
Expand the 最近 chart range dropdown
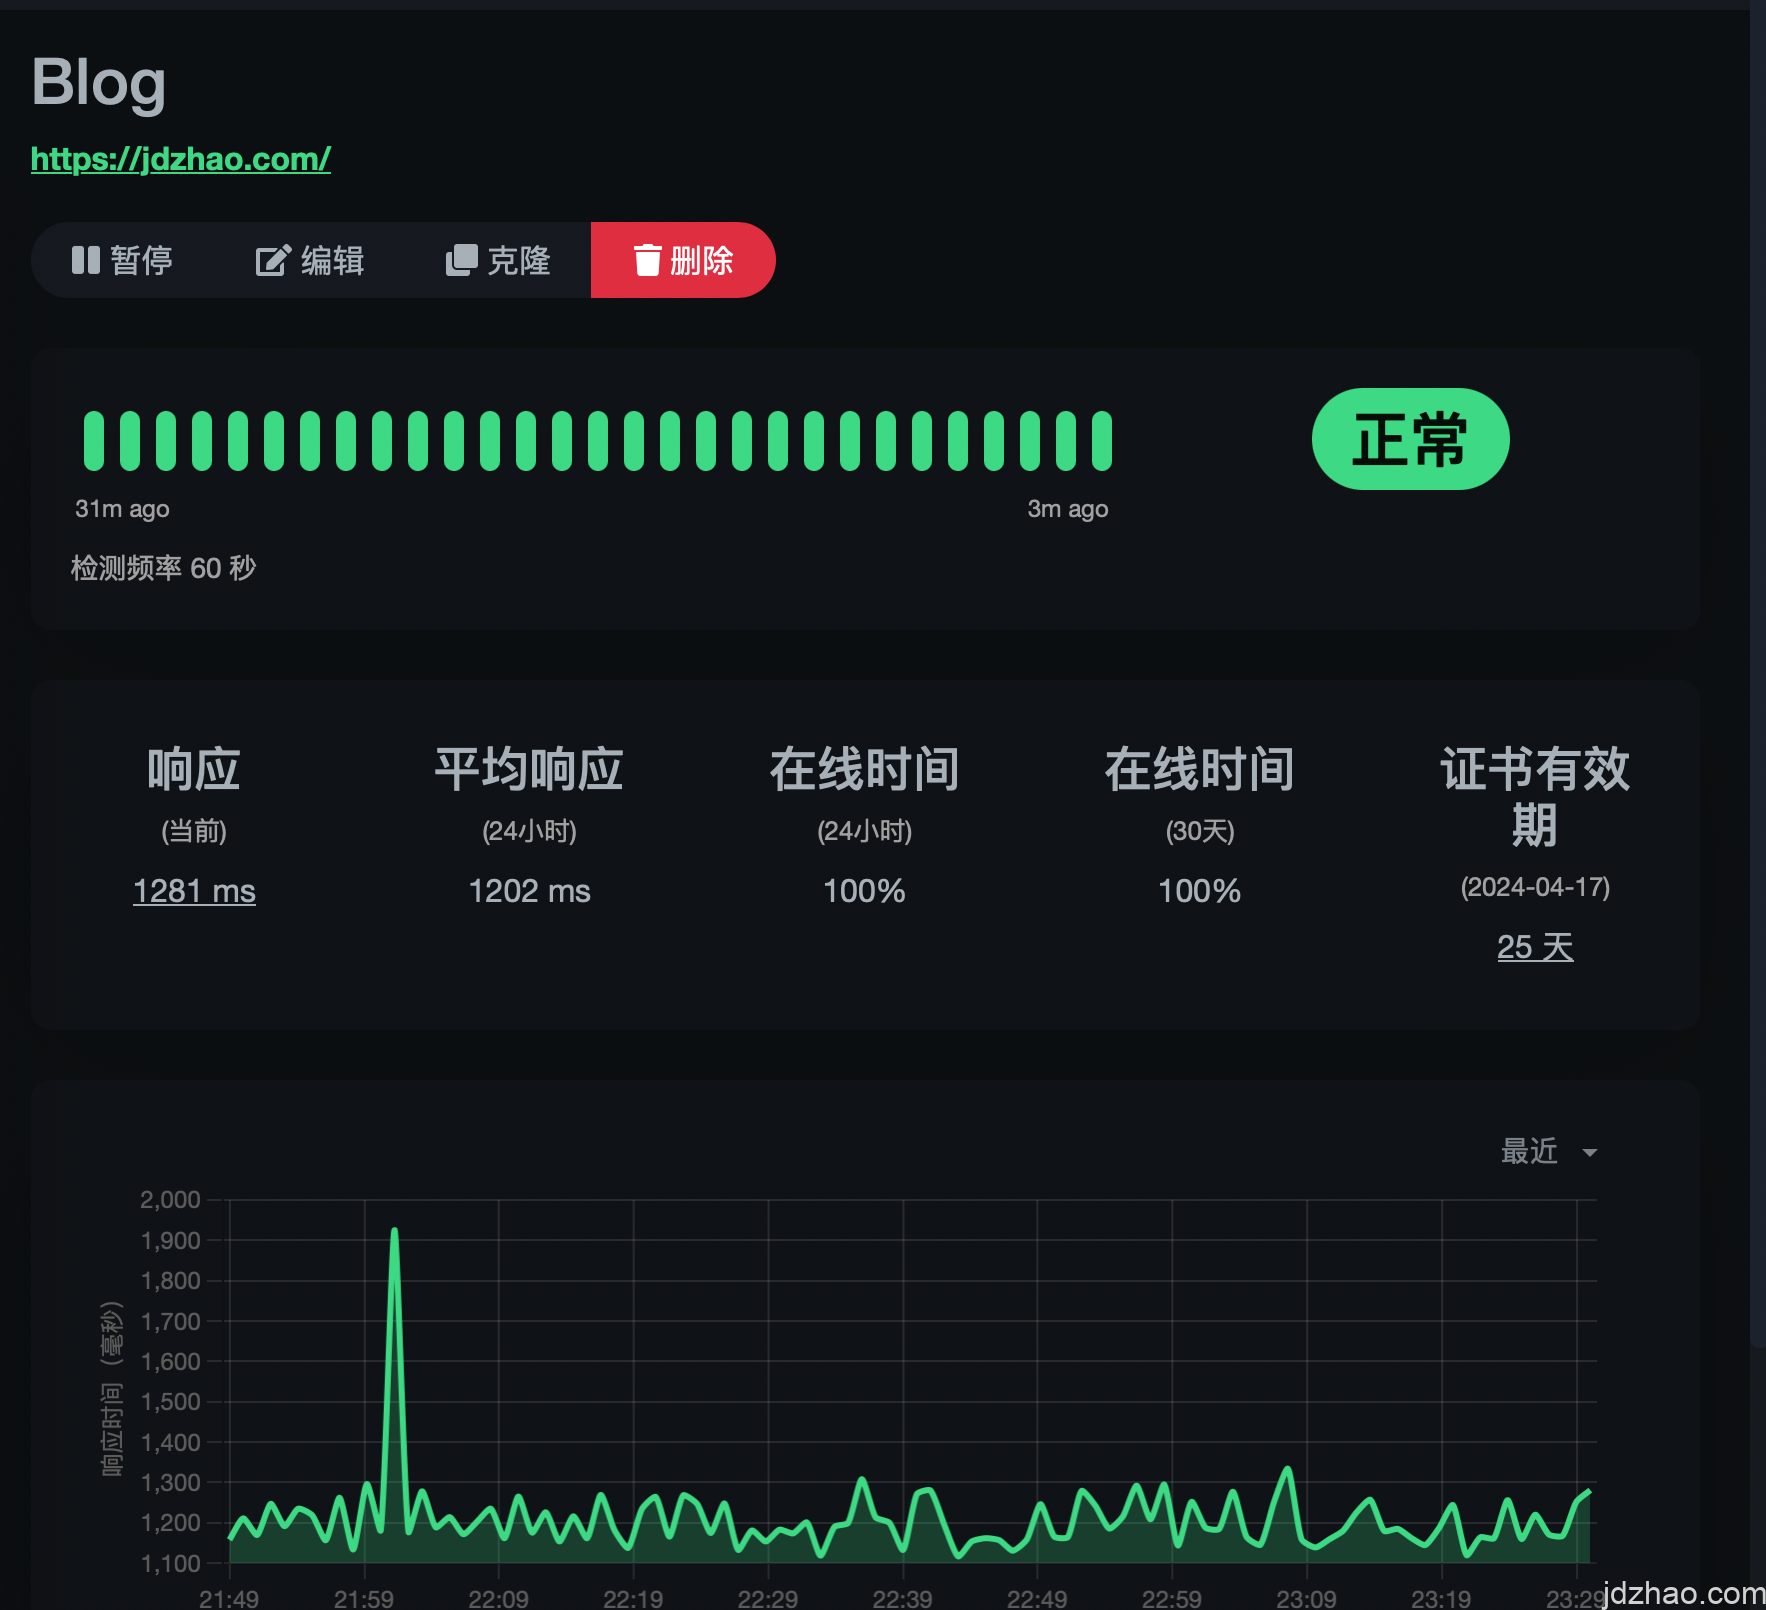1530,1152
